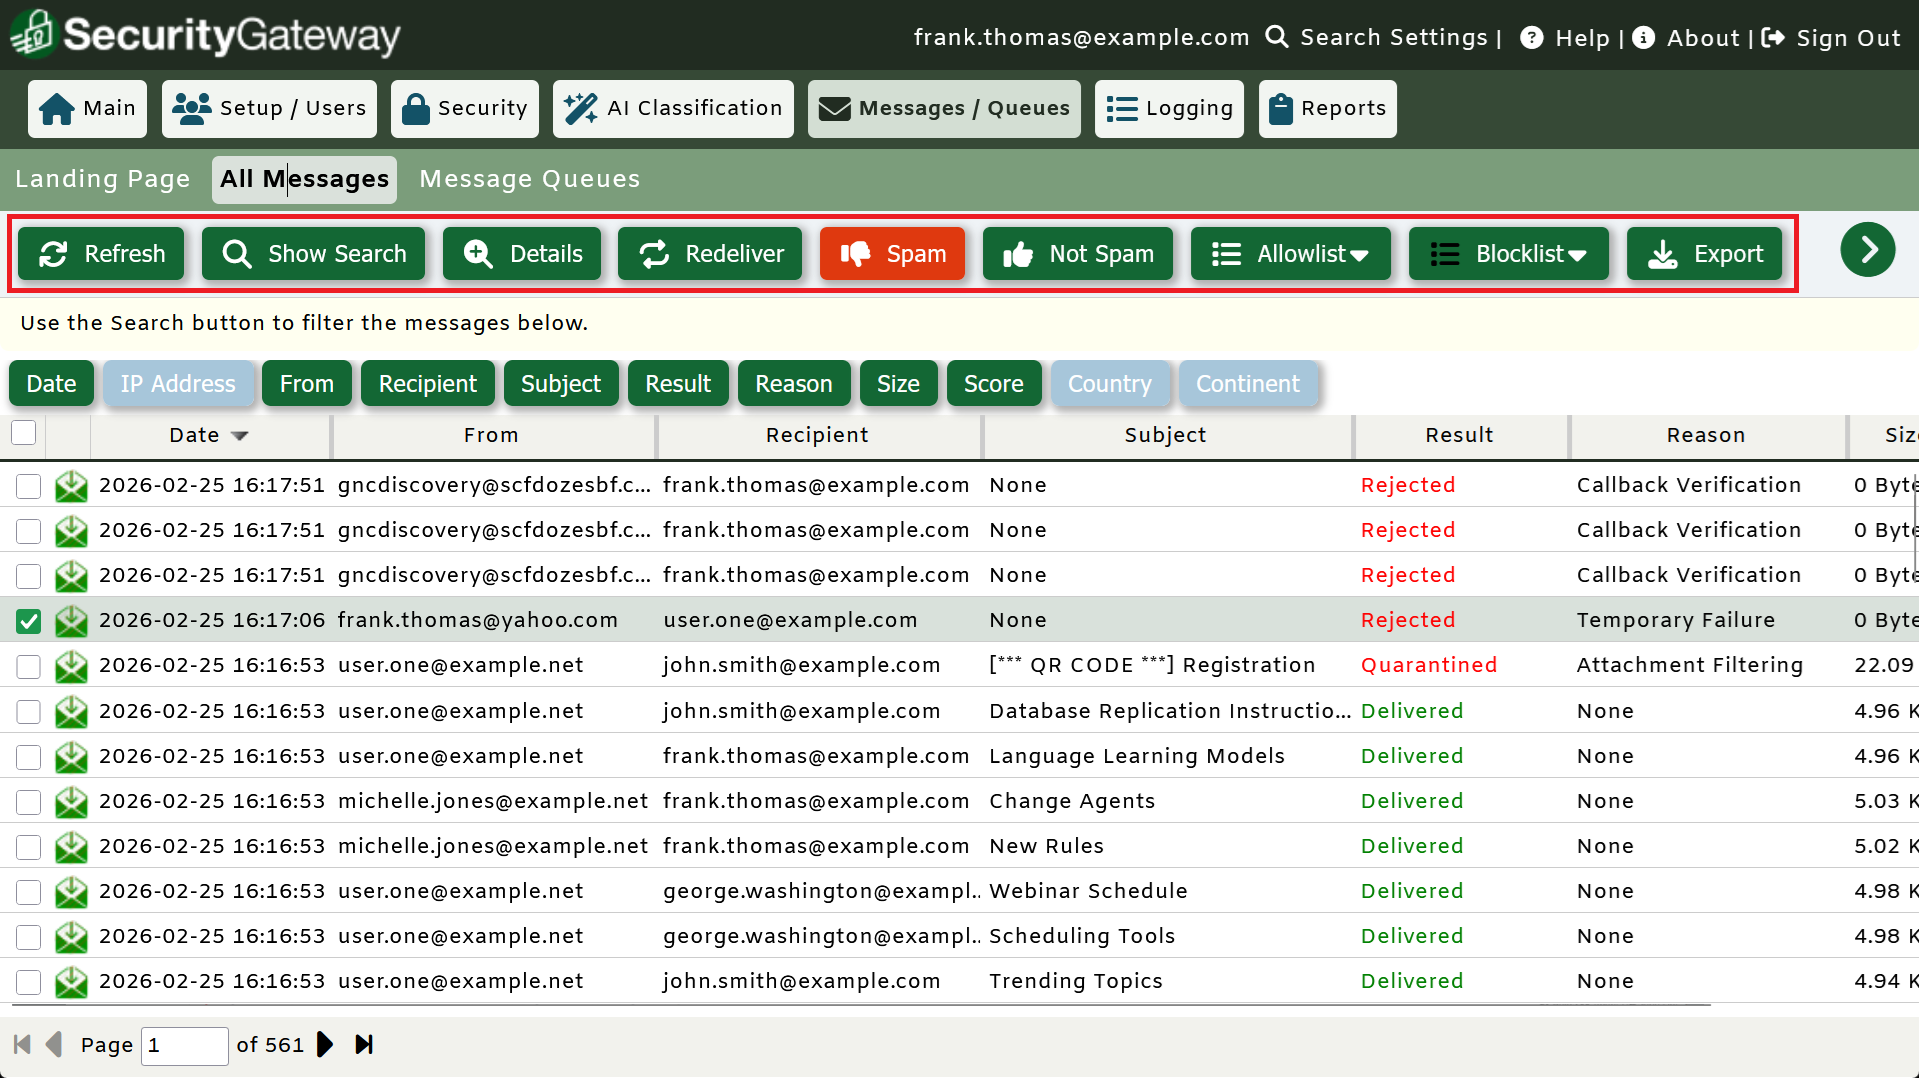1919x1078 pixels.
Task: Go to the previous page
Action: tap(54, 1044)
